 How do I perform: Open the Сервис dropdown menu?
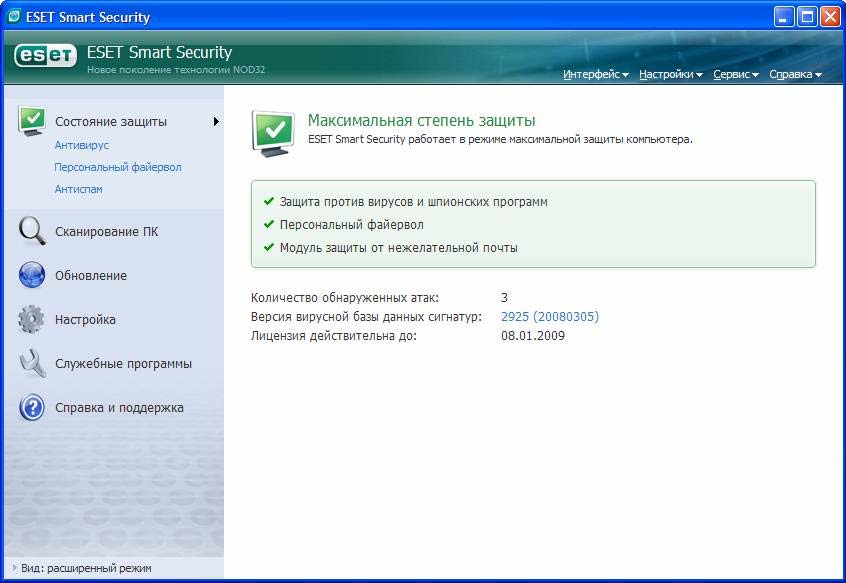point(736,74)
